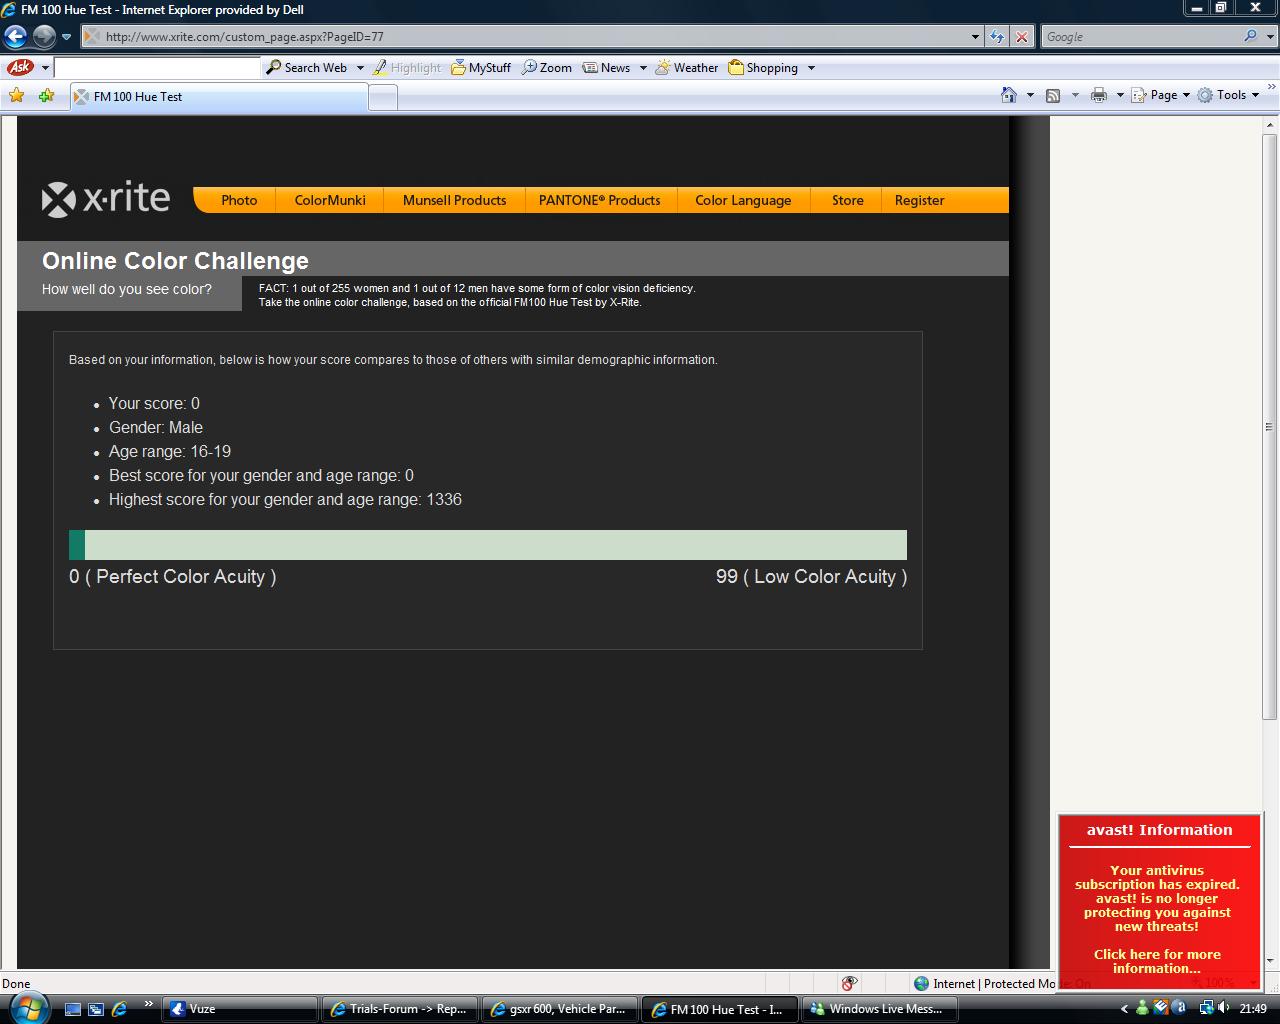Open the PANTONE Products navigation tab
The width and height of the screenshot is (1280, 1024).
point(599,200)
